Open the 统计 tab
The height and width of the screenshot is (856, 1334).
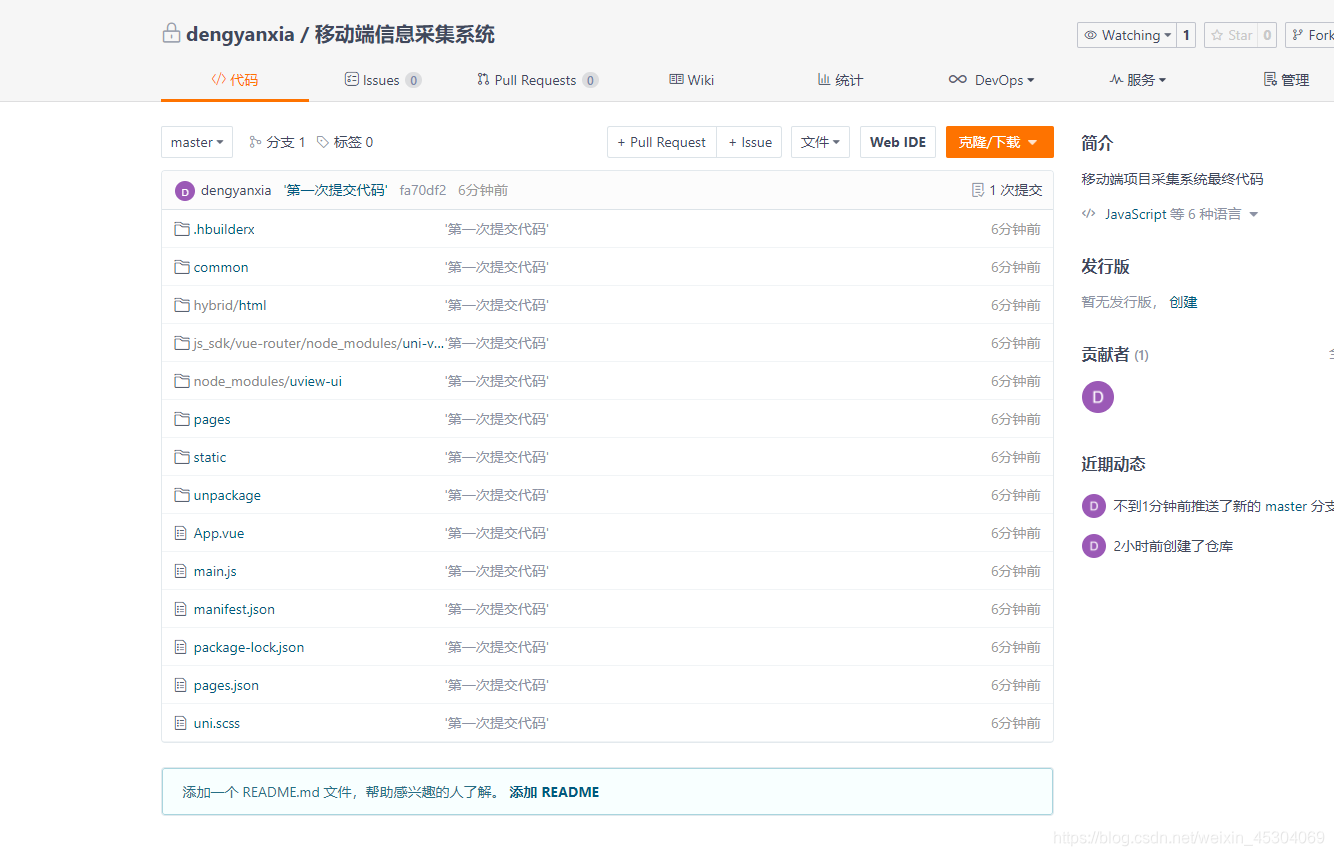click(x=840, y=80)
